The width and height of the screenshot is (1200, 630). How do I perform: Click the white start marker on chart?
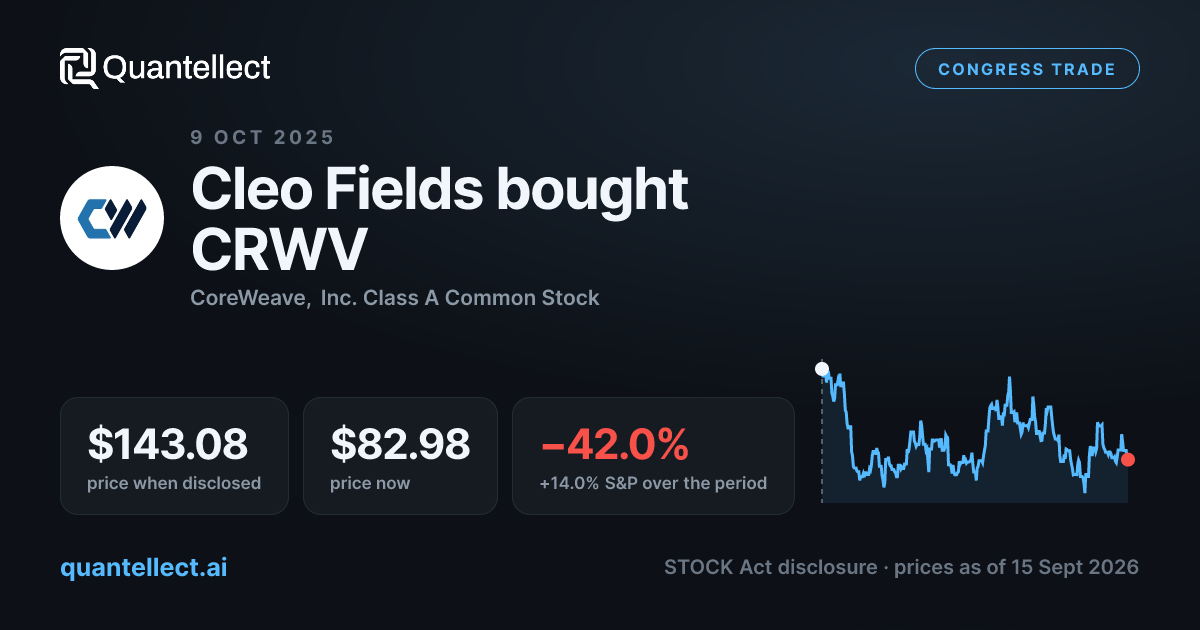(x=822, y=369)
